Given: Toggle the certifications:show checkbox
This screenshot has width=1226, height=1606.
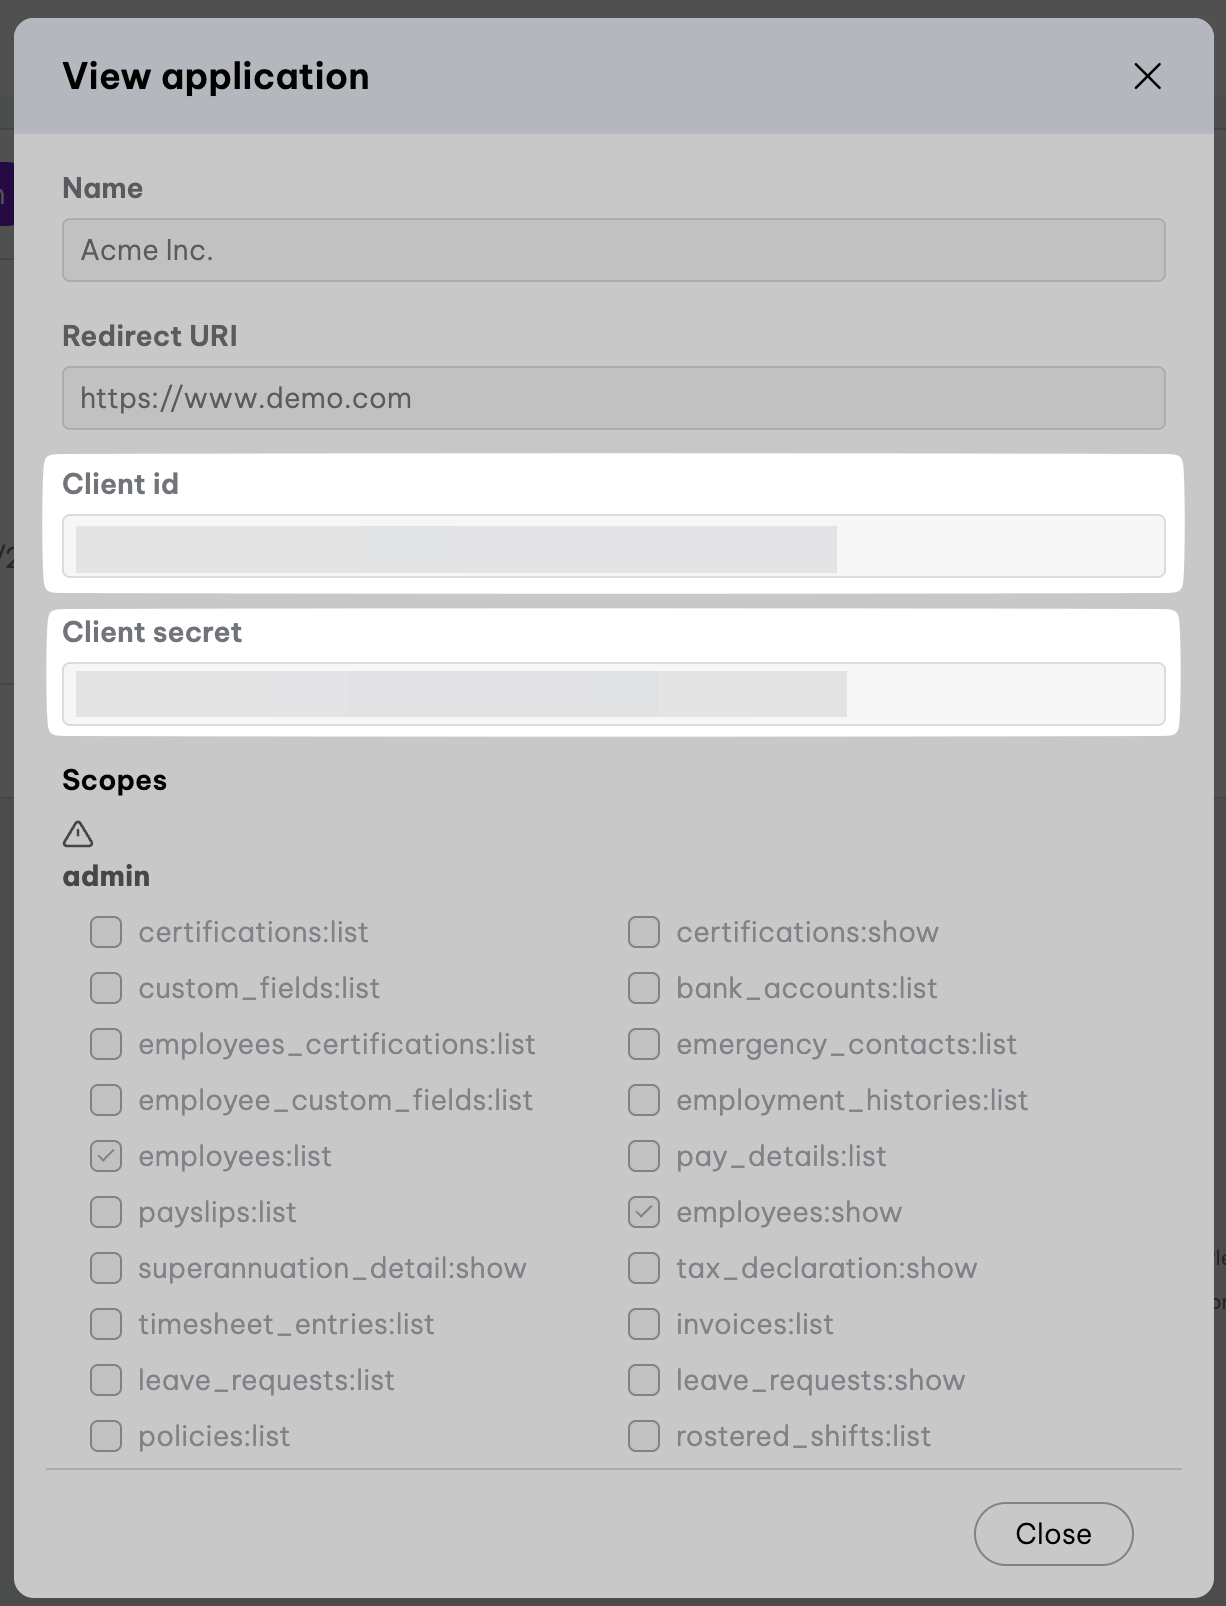Looking at the screenshot, I should point(644,932).
